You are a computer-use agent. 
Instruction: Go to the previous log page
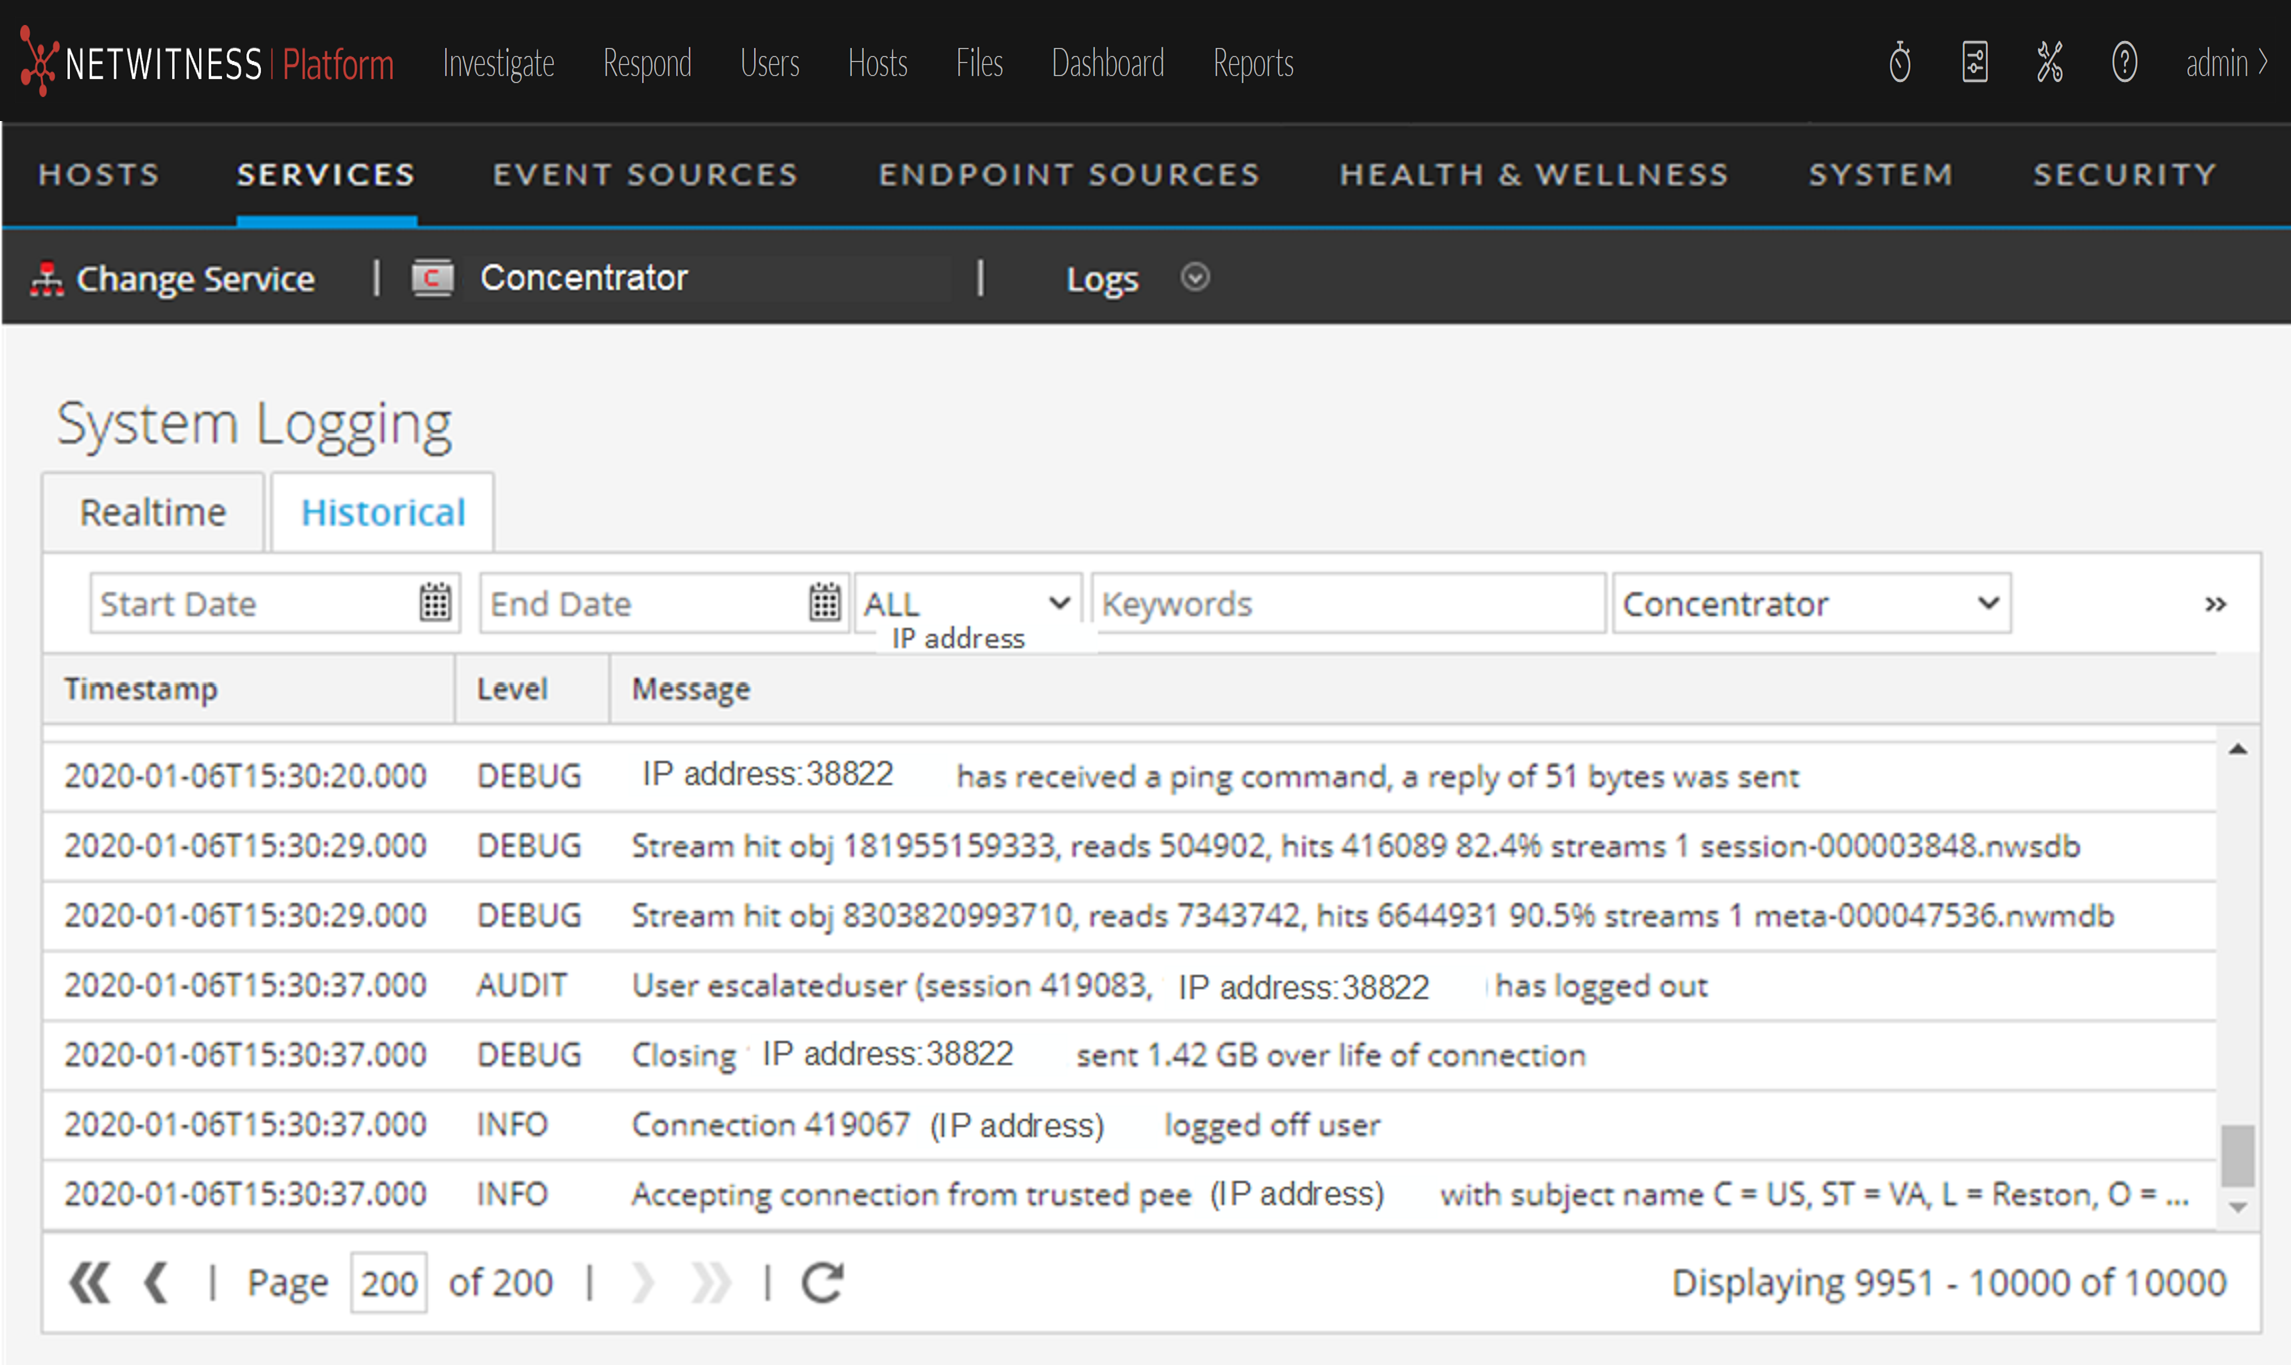pos(156,1282)
